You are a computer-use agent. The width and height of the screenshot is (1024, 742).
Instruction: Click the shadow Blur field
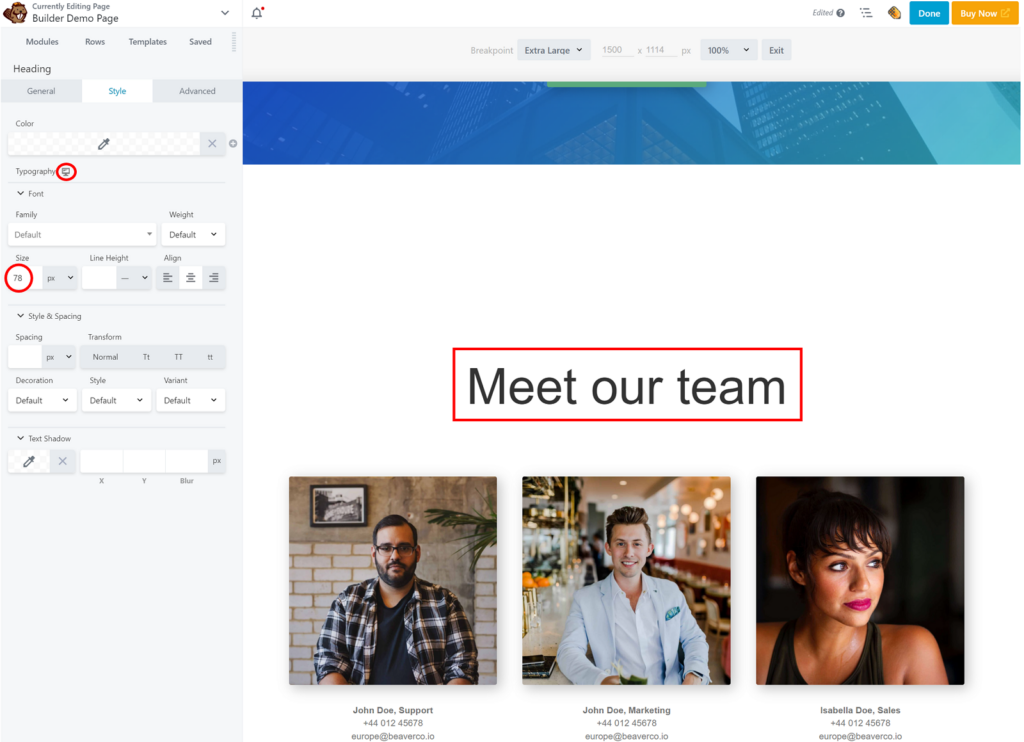pyautogui.click(x=187, y=461)
